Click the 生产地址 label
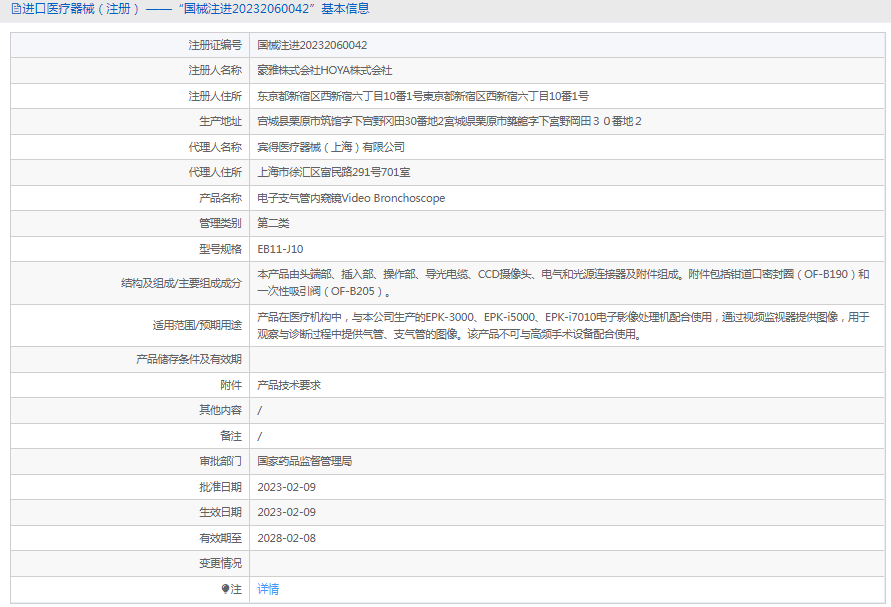The width and height of the screenshot is (891, 607). pyautogui.click(x=220, y=121)
